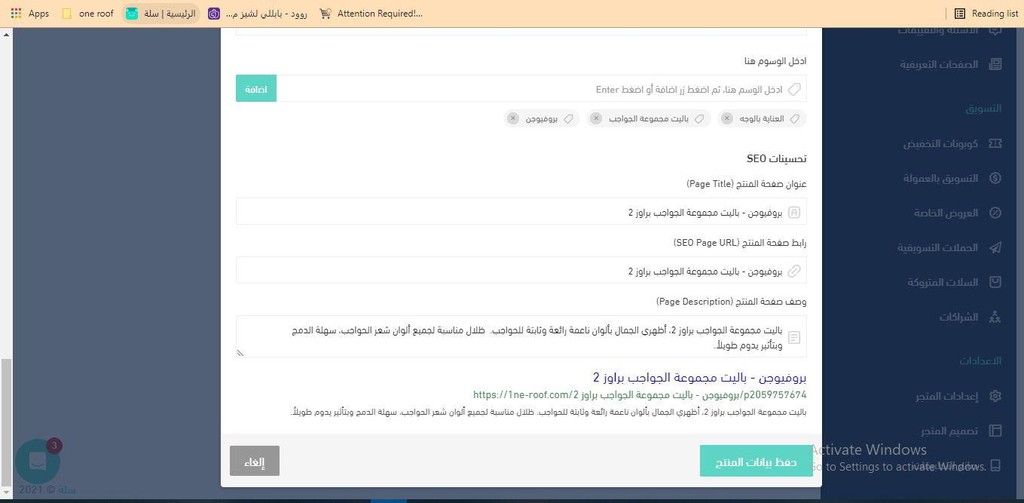The height and width of the screenshot is (503, 1024).
Task: Open the Reading list panel
Action: (987, 13)
